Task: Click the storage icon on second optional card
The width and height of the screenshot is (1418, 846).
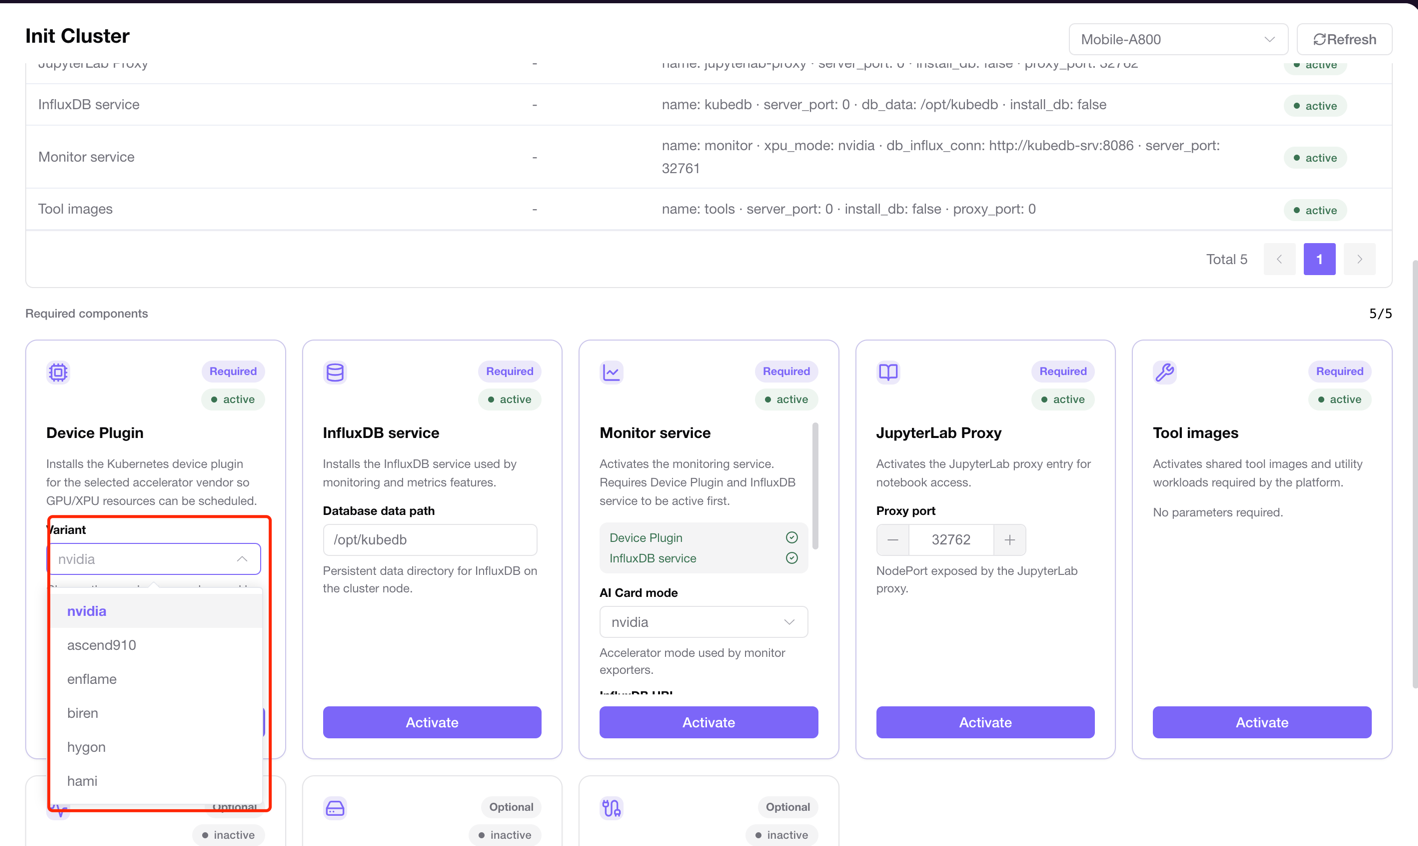Action: pos(335,808)
